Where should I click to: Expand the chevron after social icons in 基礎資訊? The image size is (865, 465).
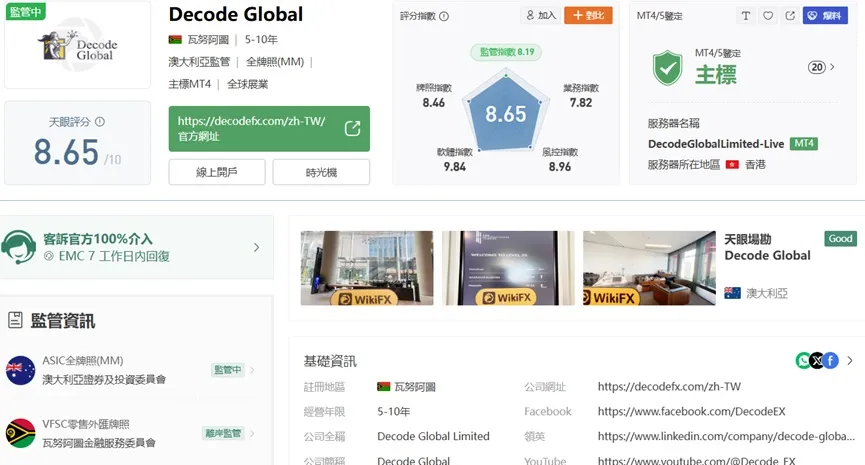pyautogui.click(x=850, y=361)
